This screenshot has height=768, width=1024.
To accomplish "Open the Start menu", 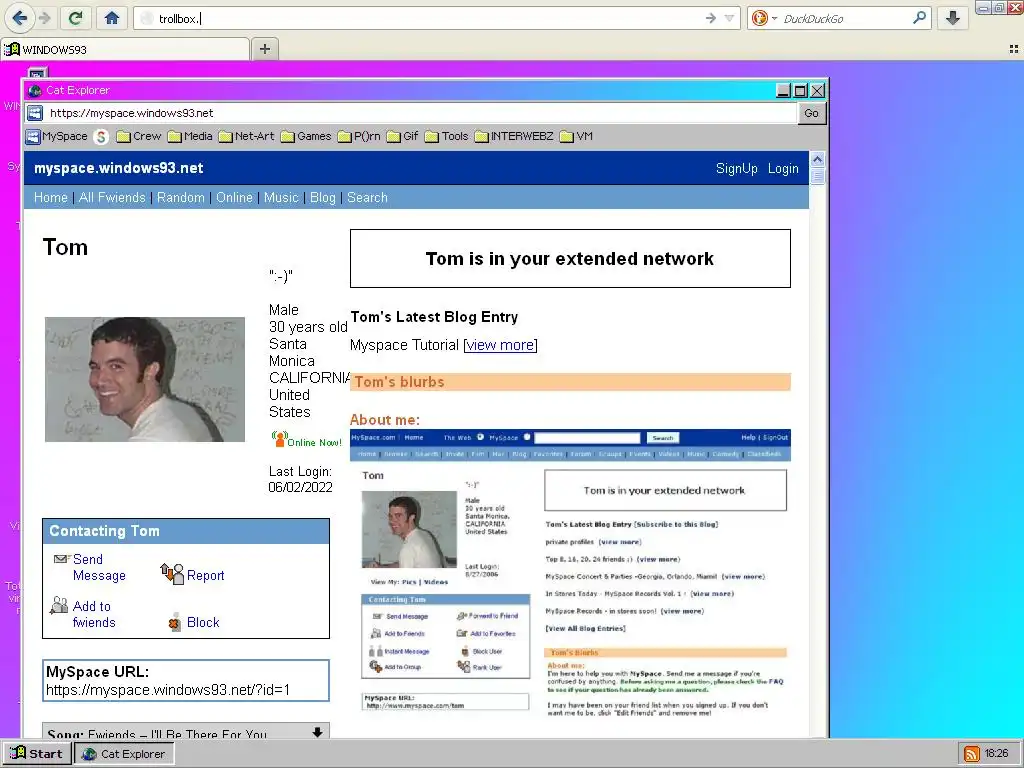I will coord(36,754).
